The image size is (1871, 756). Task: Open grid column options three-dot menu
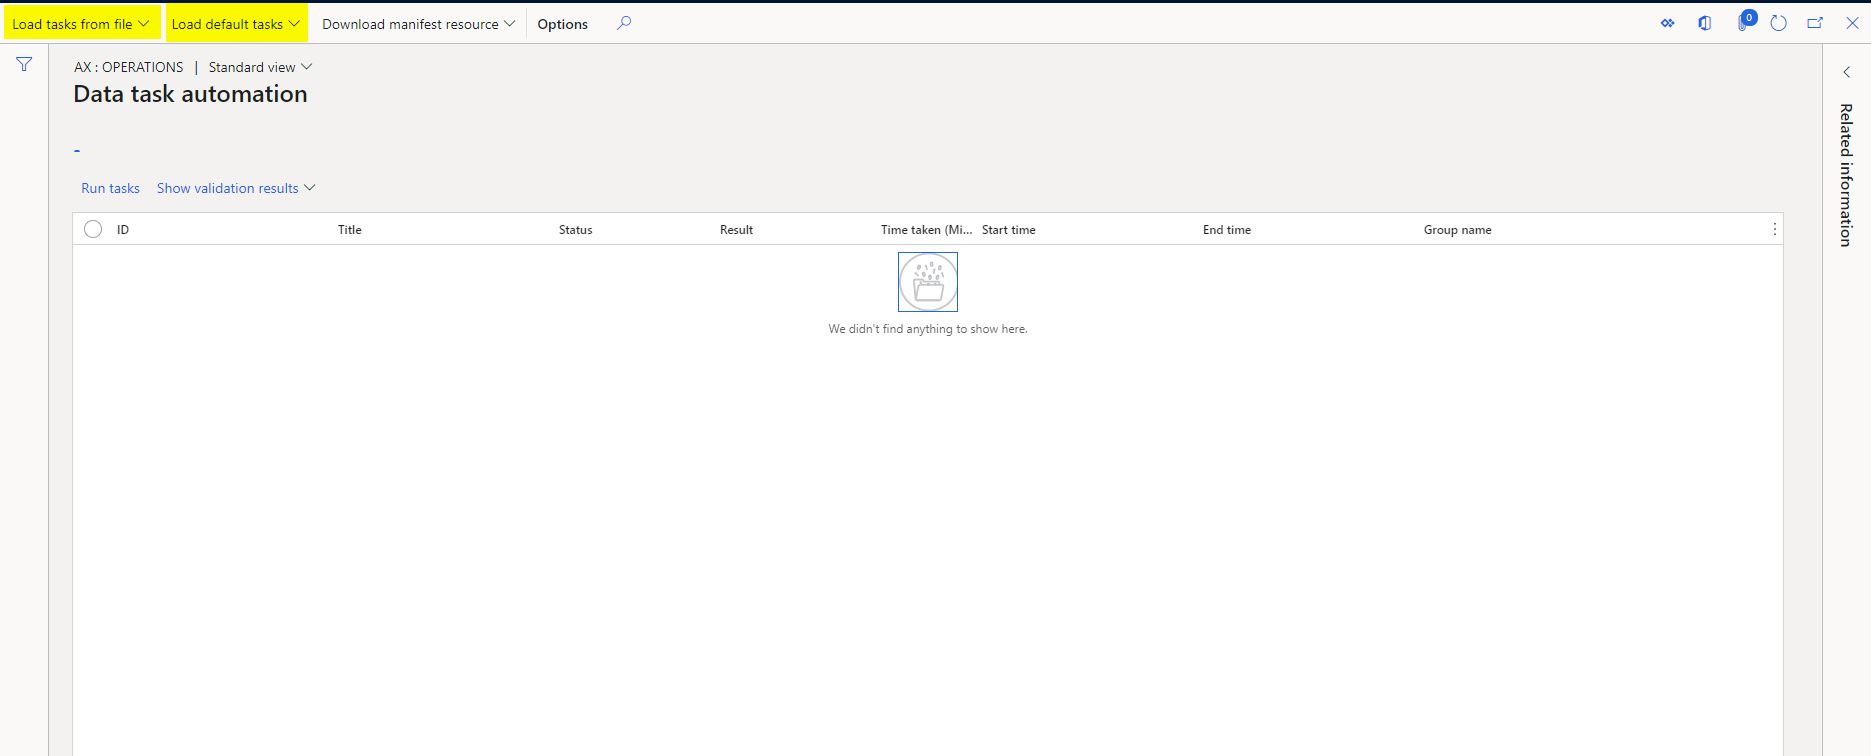pyautogui.click(x=1774, y=230)
